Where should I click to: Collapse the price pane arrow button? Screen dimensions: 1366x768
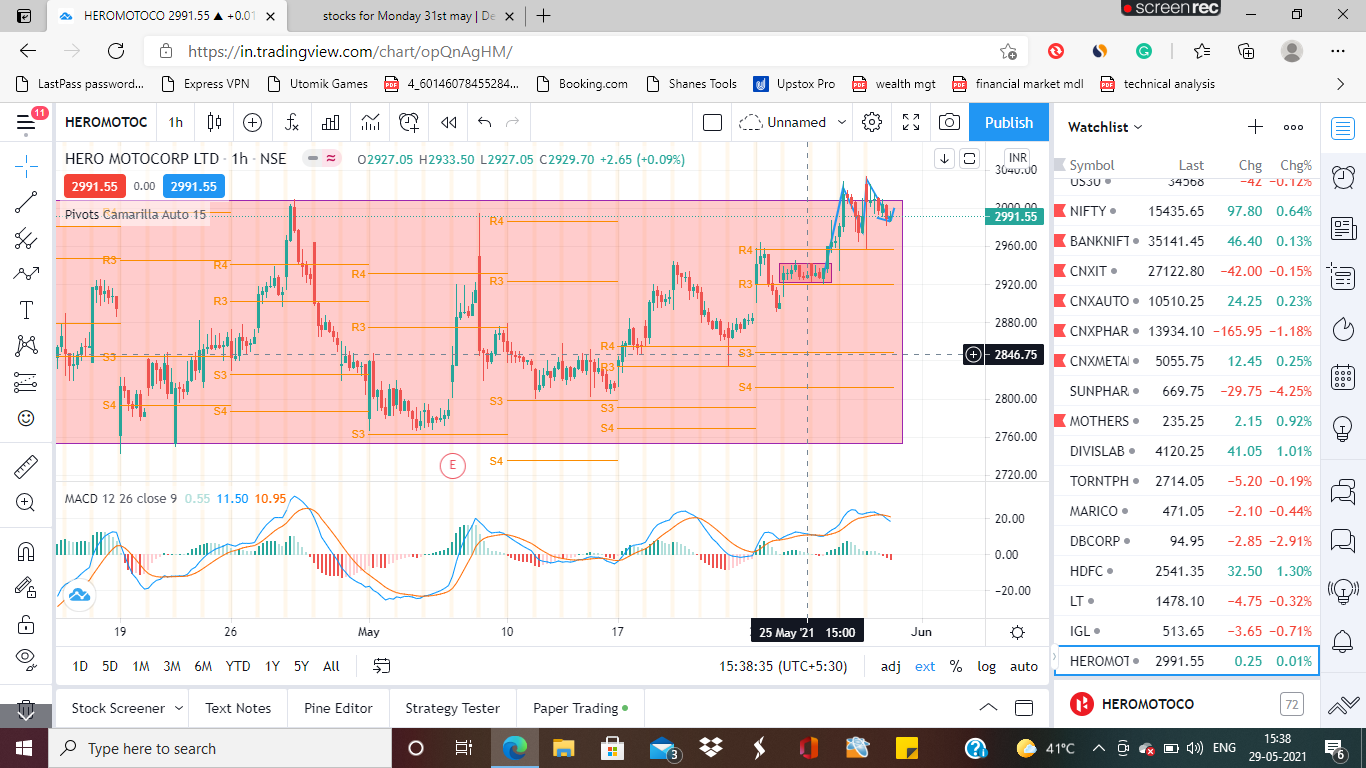944,158
